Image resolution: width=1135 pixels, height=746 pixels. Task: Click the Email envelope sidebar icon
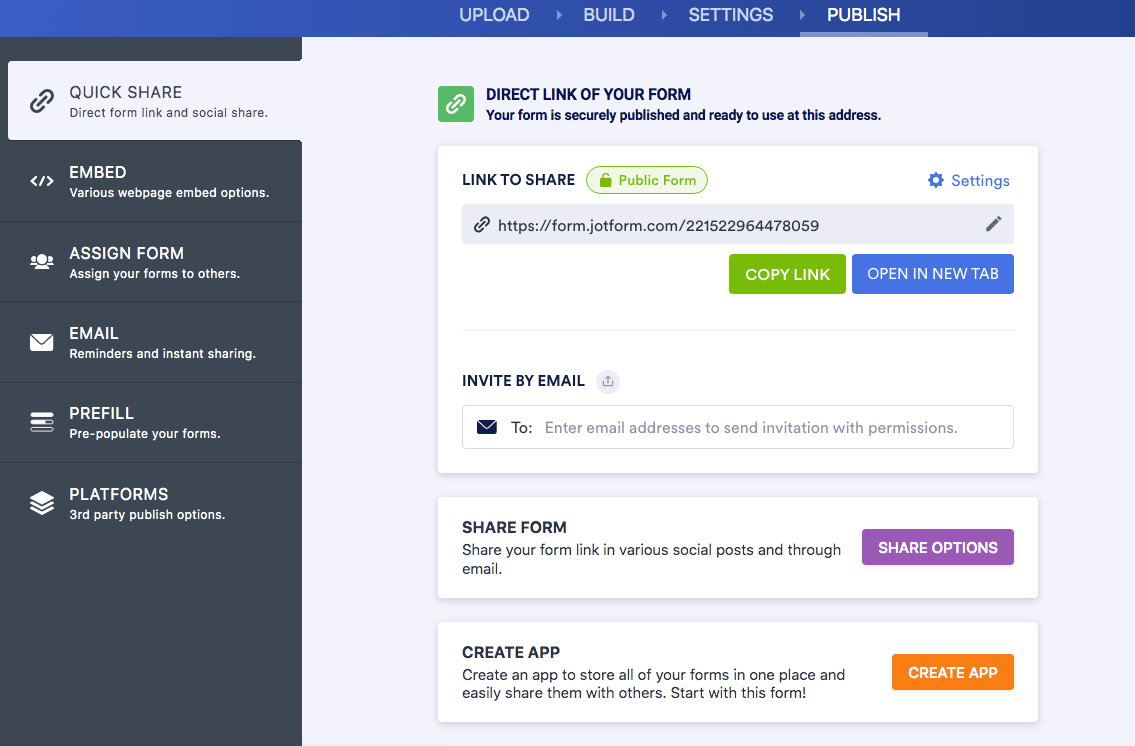click(41, 342)
